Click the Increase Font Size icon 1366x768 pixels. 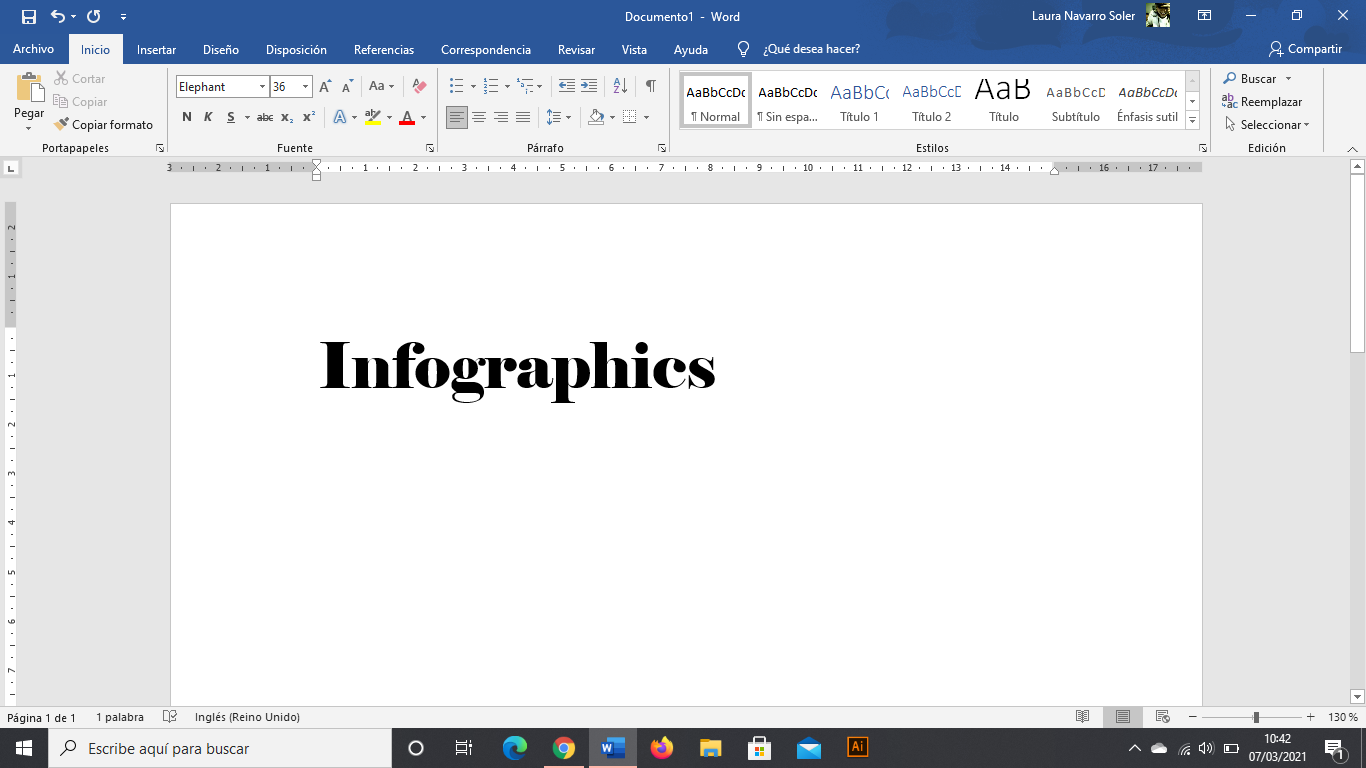coord(325,87)
